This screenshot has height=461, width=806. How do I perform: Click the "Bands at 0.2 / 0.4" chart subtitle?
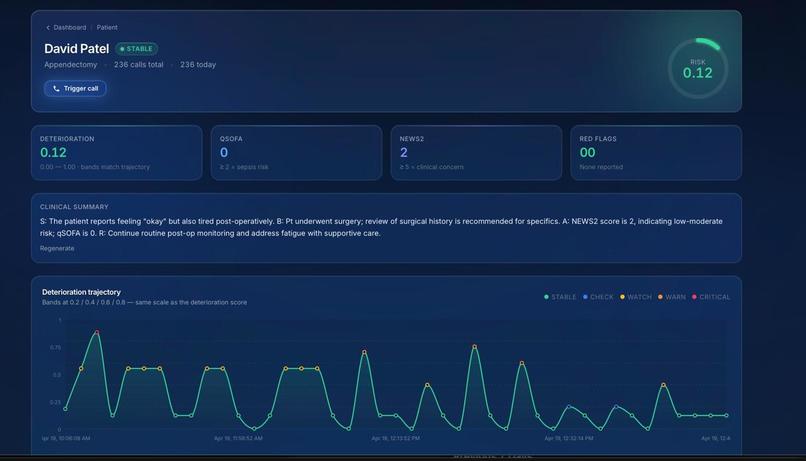click(x=144, y=303)
